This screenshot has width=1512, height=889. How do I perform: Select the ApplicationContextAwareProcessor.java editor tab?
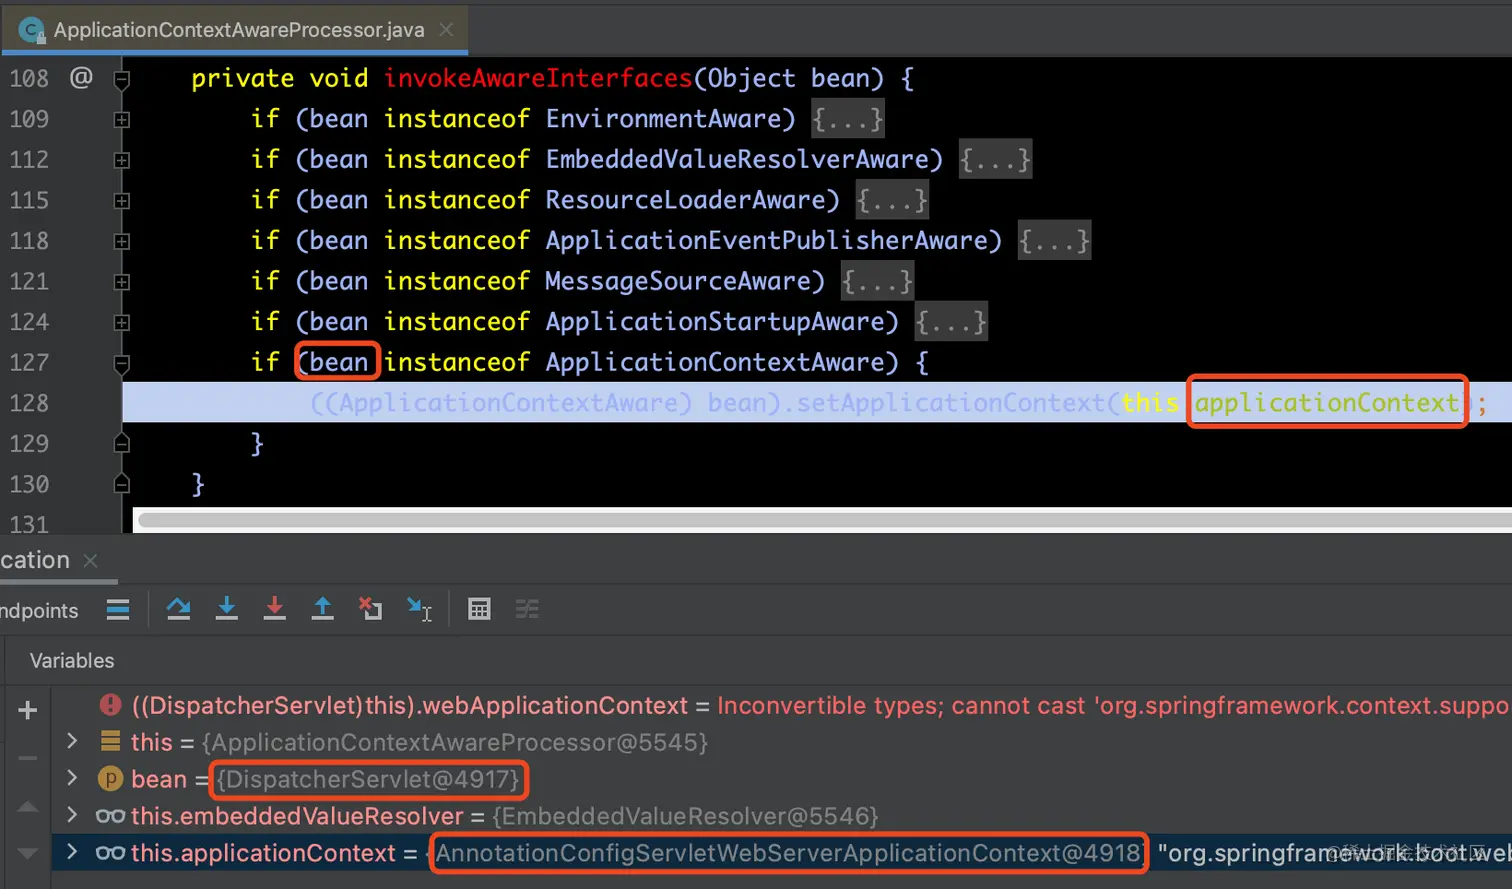tap(236, 30)
